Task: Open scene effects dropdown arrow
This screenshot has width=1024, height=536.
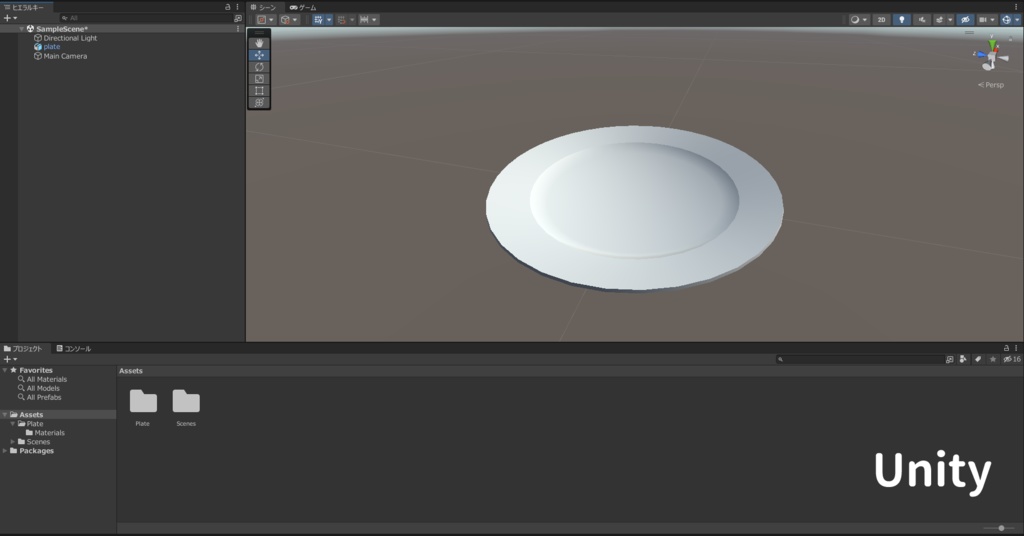Action: pyautogui.click(x=950, y=20)
